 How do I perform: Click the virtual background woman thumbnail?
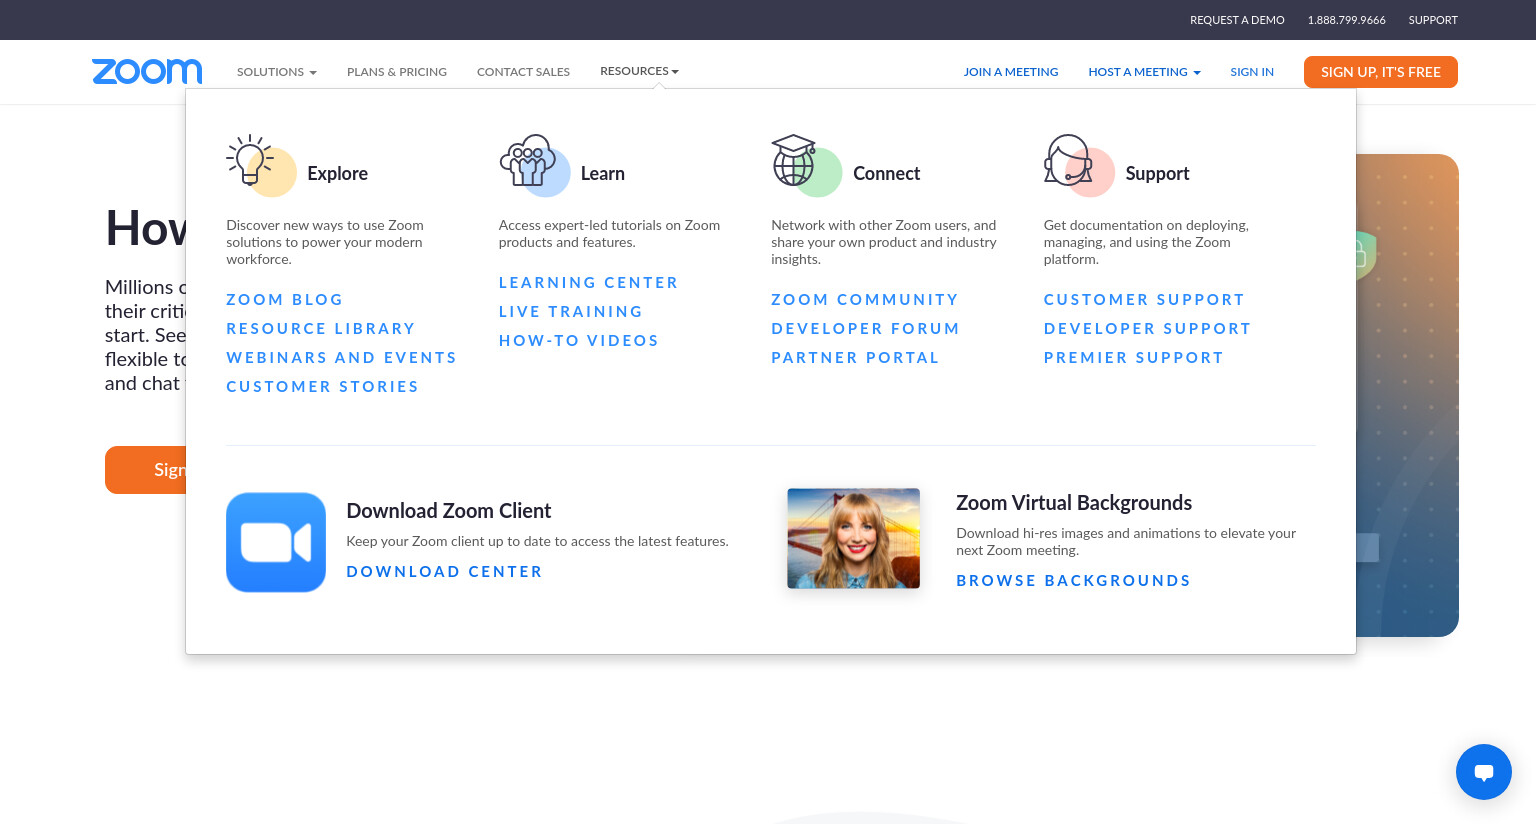853,538
